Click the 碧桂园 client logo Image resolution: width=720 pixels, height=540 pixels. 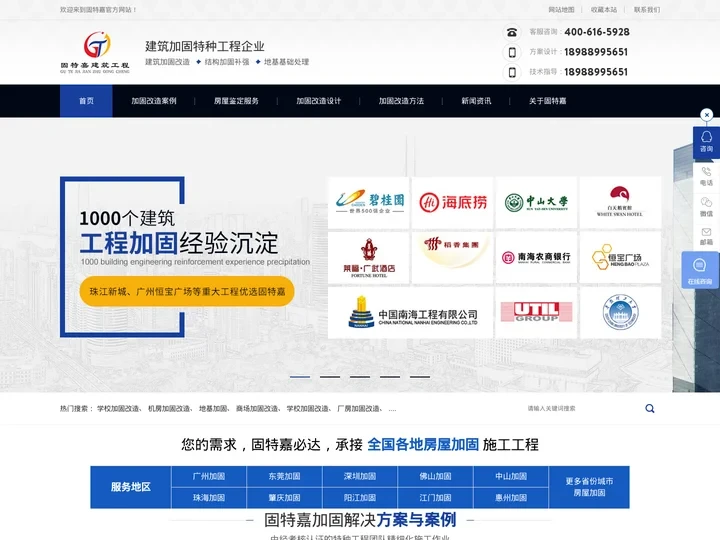369,202
